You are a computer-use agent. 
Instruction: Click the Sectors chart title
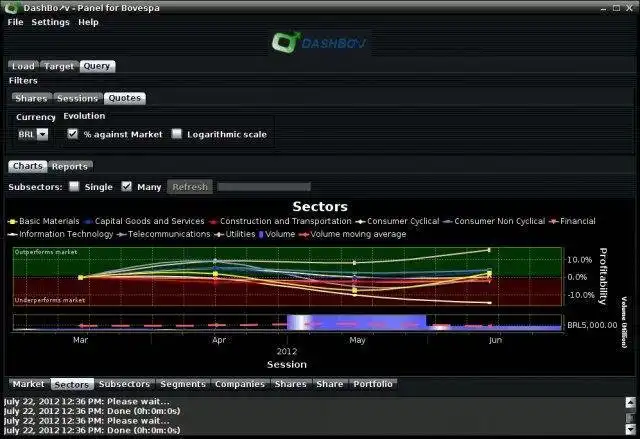320,206
